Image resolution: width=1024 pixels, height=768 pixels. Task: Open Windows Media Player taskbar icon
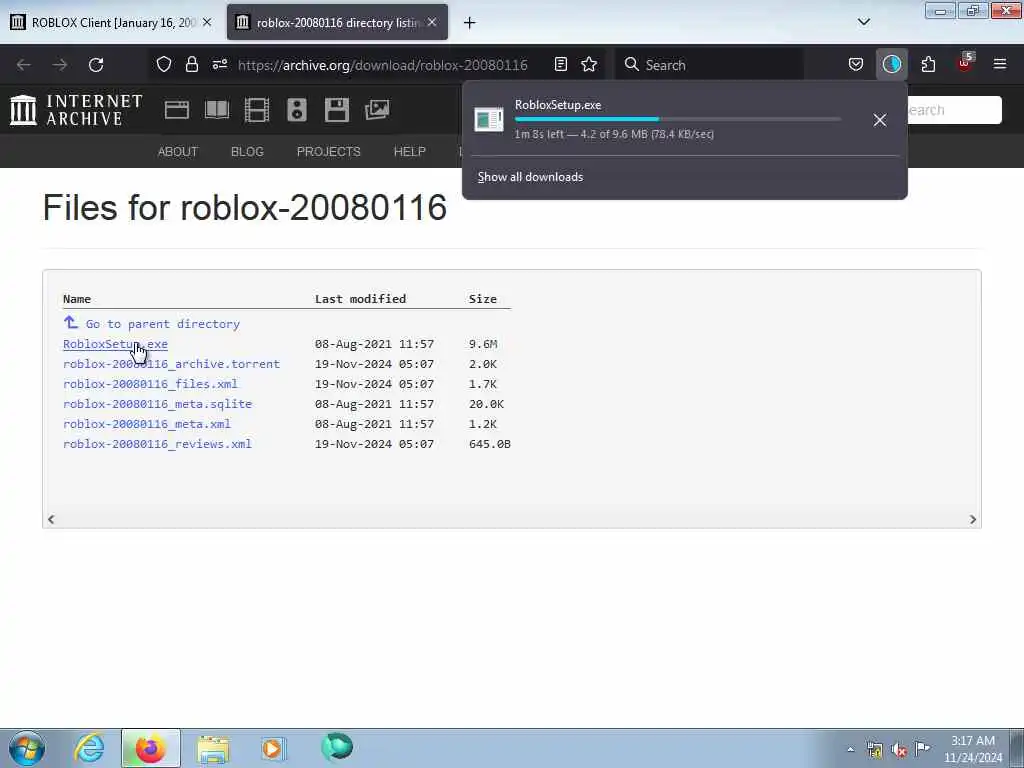point(273,748)
